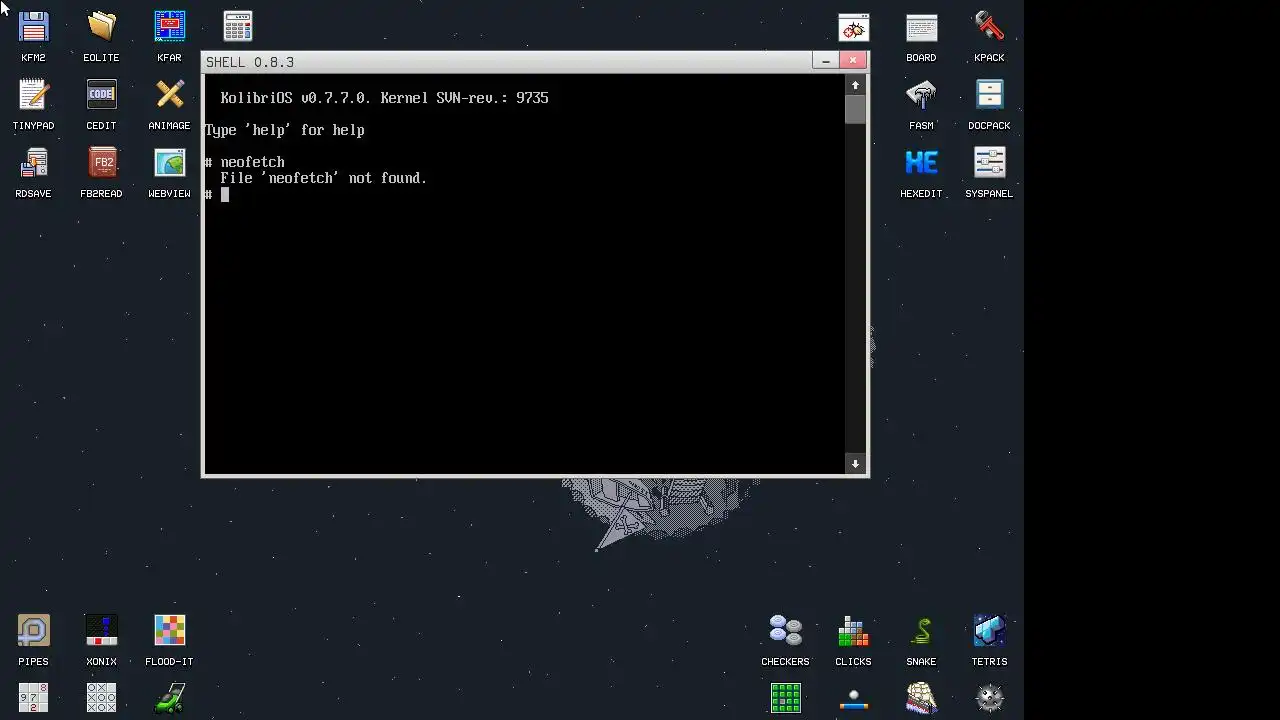Open the spiked mine game icon
The width and height of the screenshot is (1280, 720).
point(989,698)
